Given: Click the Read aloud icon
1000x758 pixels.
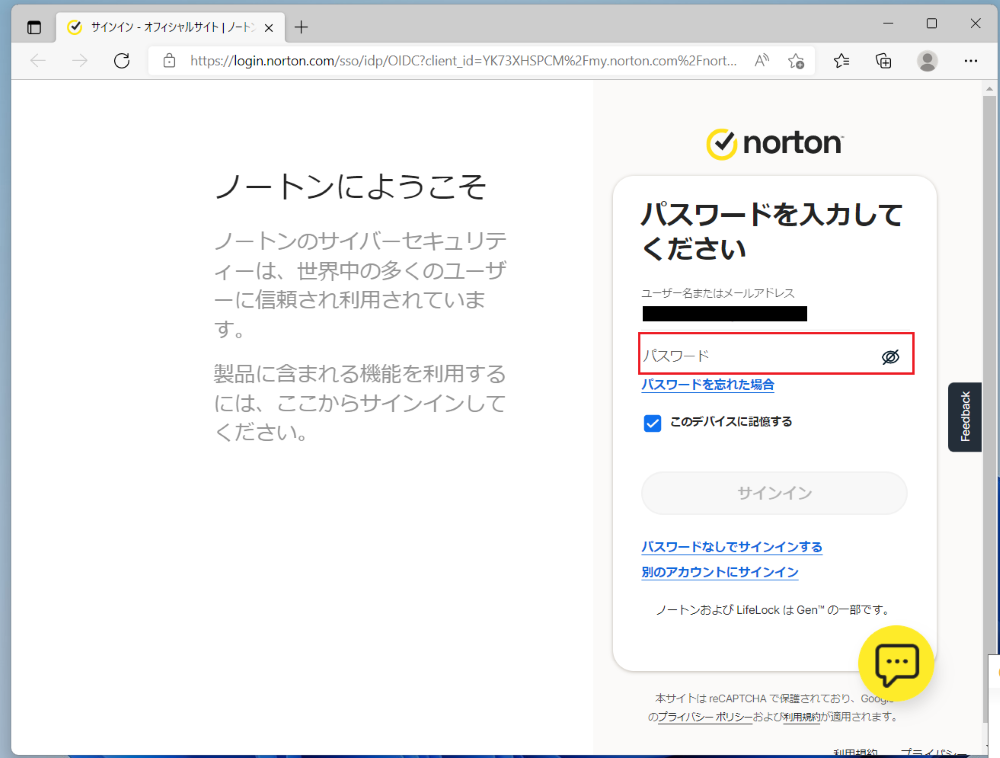Looking at the screenshot, I should [x=761, y=61].
